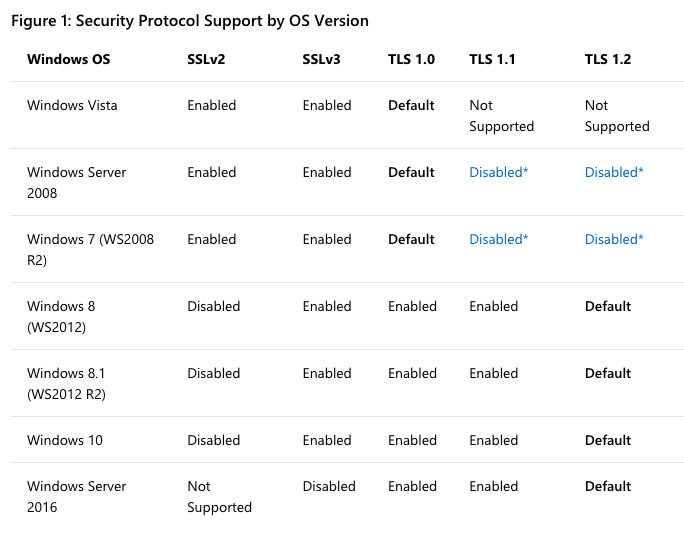Click Default in Windows 10 TLS 1.2 cell
684x533 pixels.
(608, 440)
